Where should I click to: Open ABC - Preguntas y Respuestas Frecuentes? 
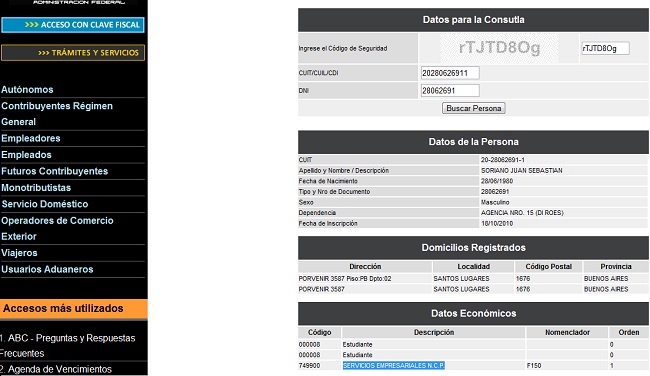point(68,346)
